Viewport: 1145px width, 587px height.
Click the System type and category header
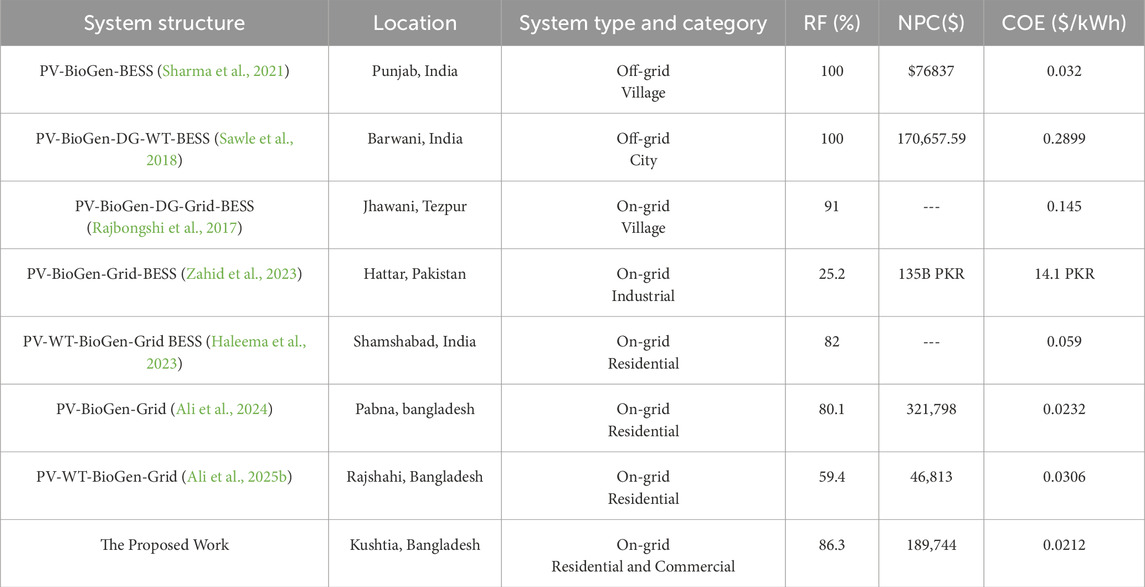(643, 22)
